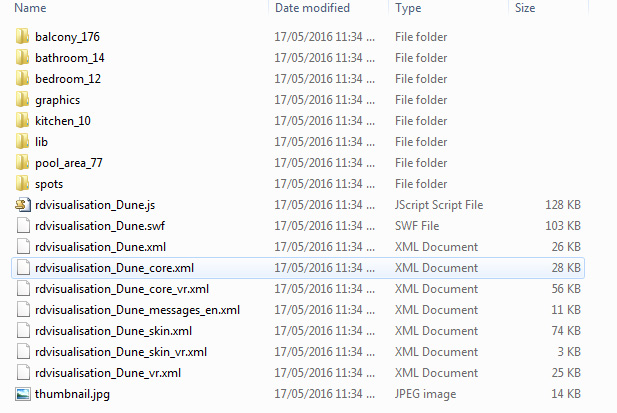This screenshot has height=413, width=617.
Task: Click XML Document type of rdvisualisation_Dune_skin.xml
Action: 436,331
